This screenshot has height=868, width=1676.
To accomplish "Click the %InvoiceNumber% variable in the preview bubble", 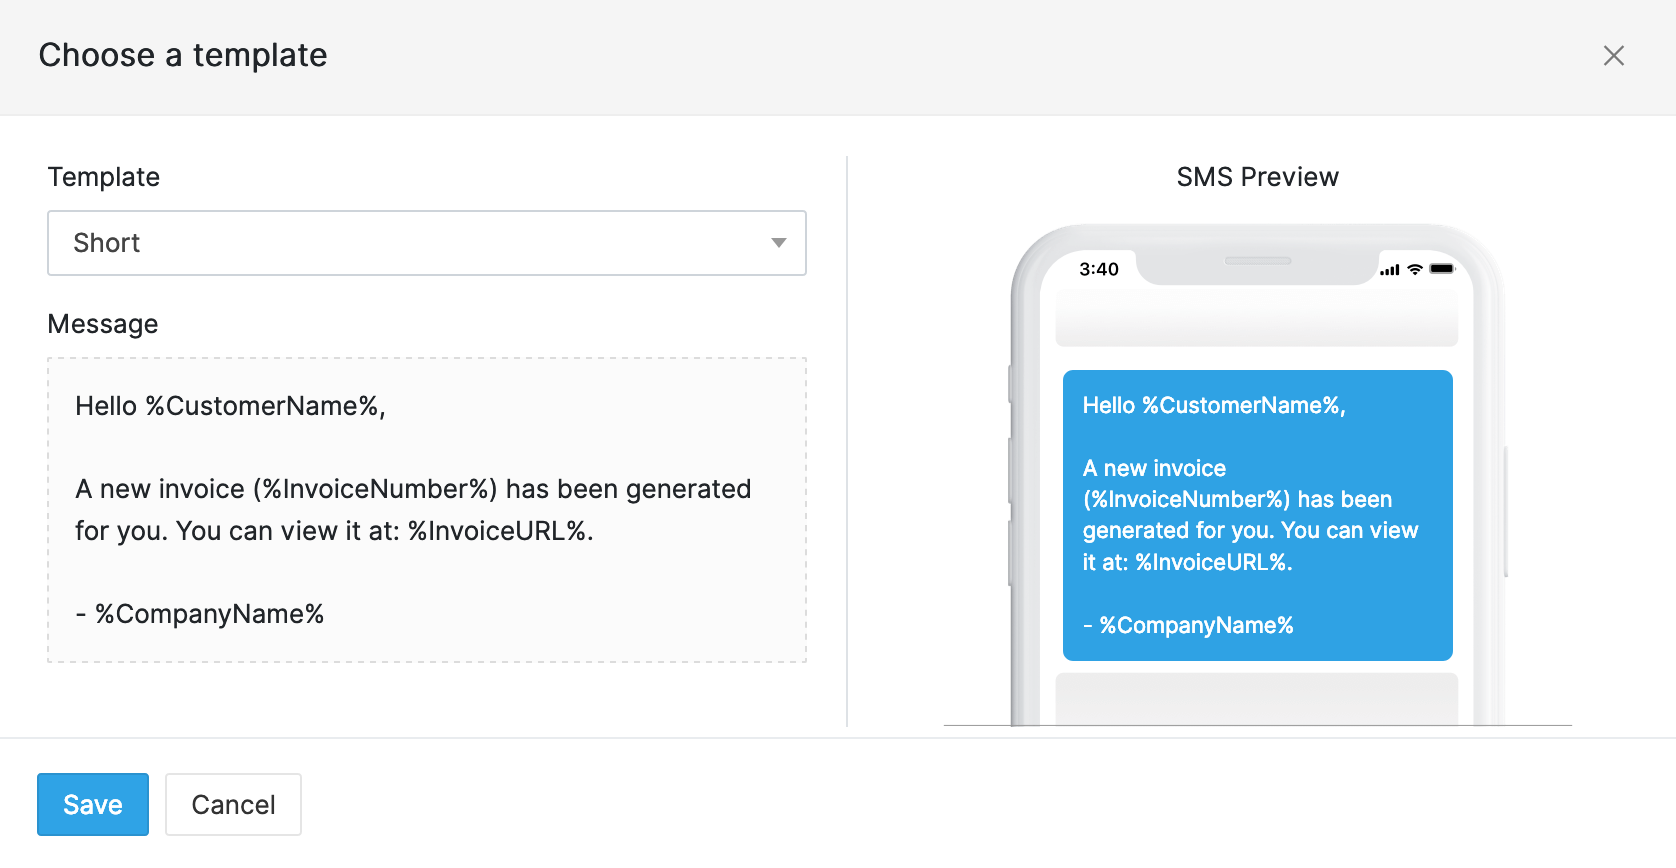I will [x=1186, y=499].
